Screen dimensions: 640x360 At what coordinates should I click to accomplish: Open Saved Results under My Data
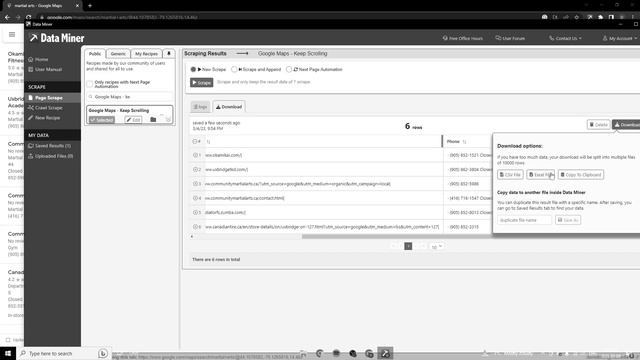point(49,146)
